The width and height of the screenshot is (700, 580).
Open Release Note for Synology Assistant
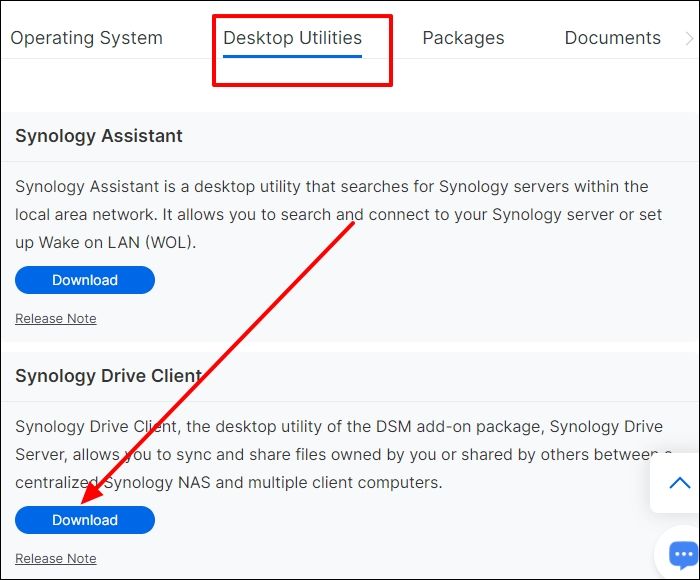tap(56, 319)
